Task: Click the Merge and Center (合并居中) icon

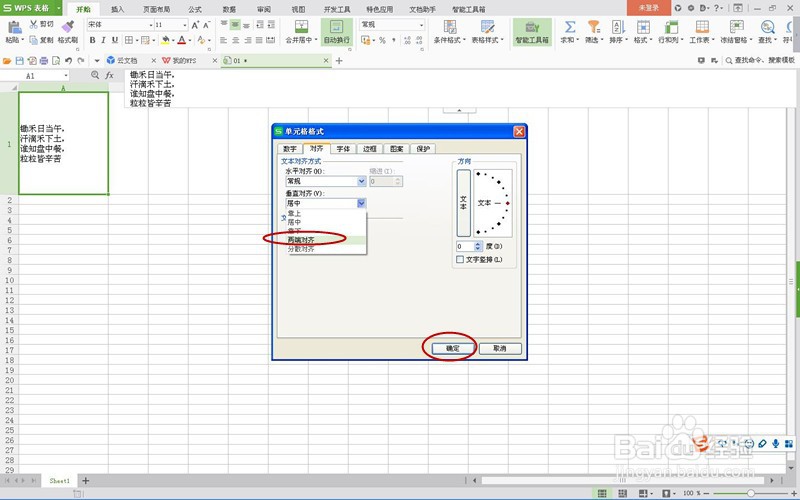Action: [x=302, y=27]
